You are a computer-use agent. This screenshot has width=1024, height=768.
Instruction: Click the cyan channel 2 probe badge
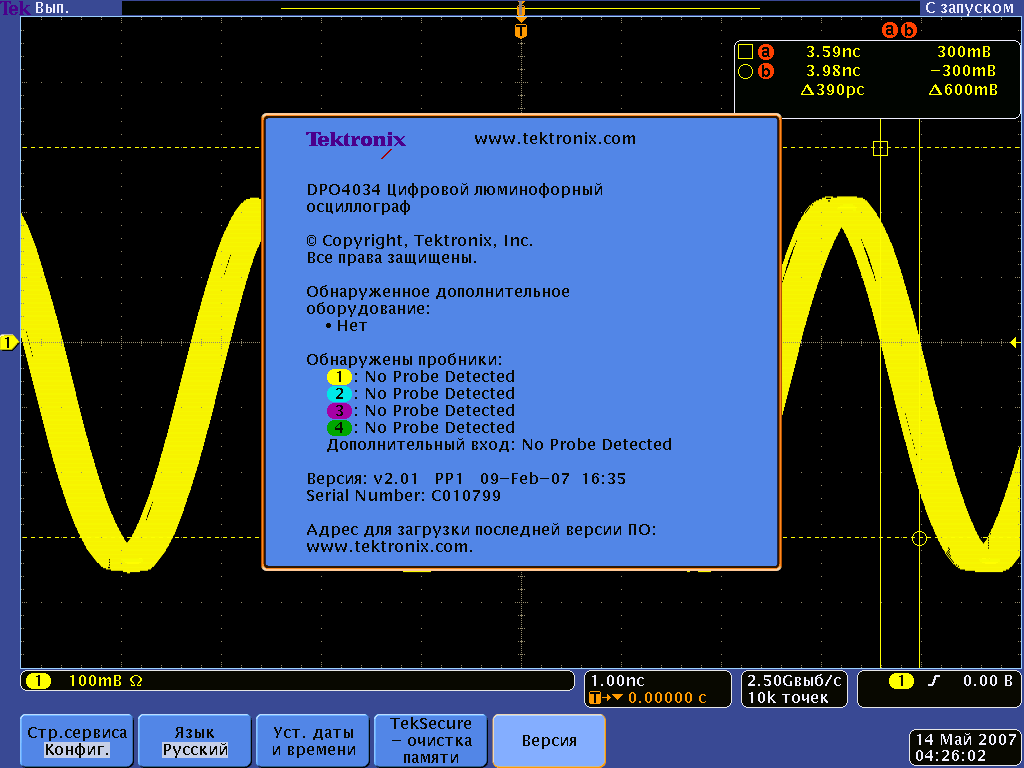tap(339, 394)
